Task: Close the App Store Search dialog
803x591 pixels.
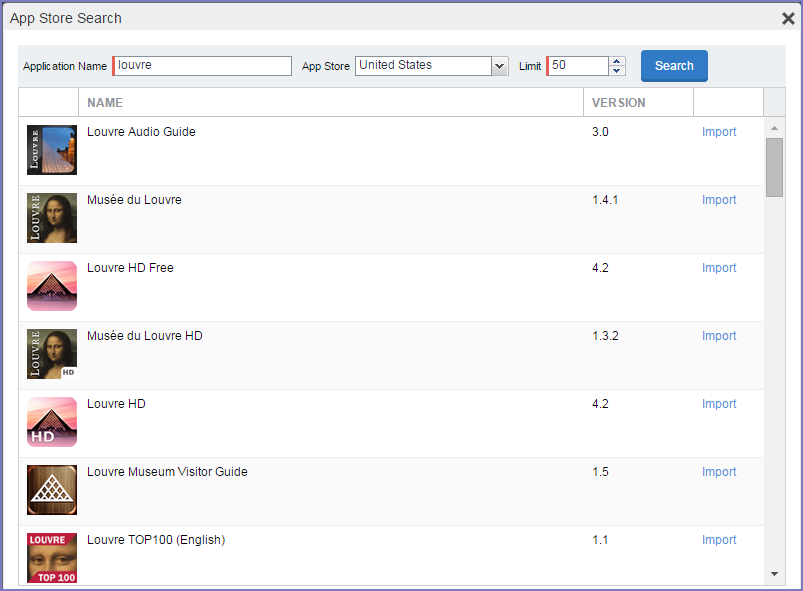Action: pos(788,18)
